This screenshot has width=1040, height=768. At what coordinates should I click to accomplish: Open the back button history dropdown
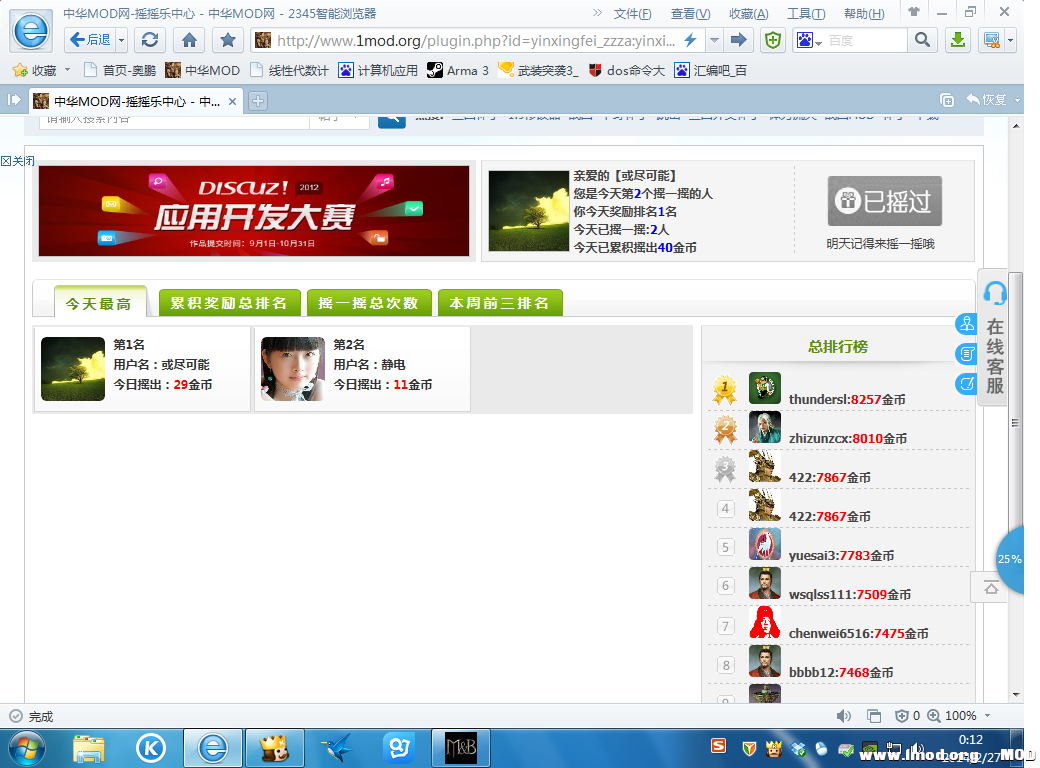coord(122,40)
